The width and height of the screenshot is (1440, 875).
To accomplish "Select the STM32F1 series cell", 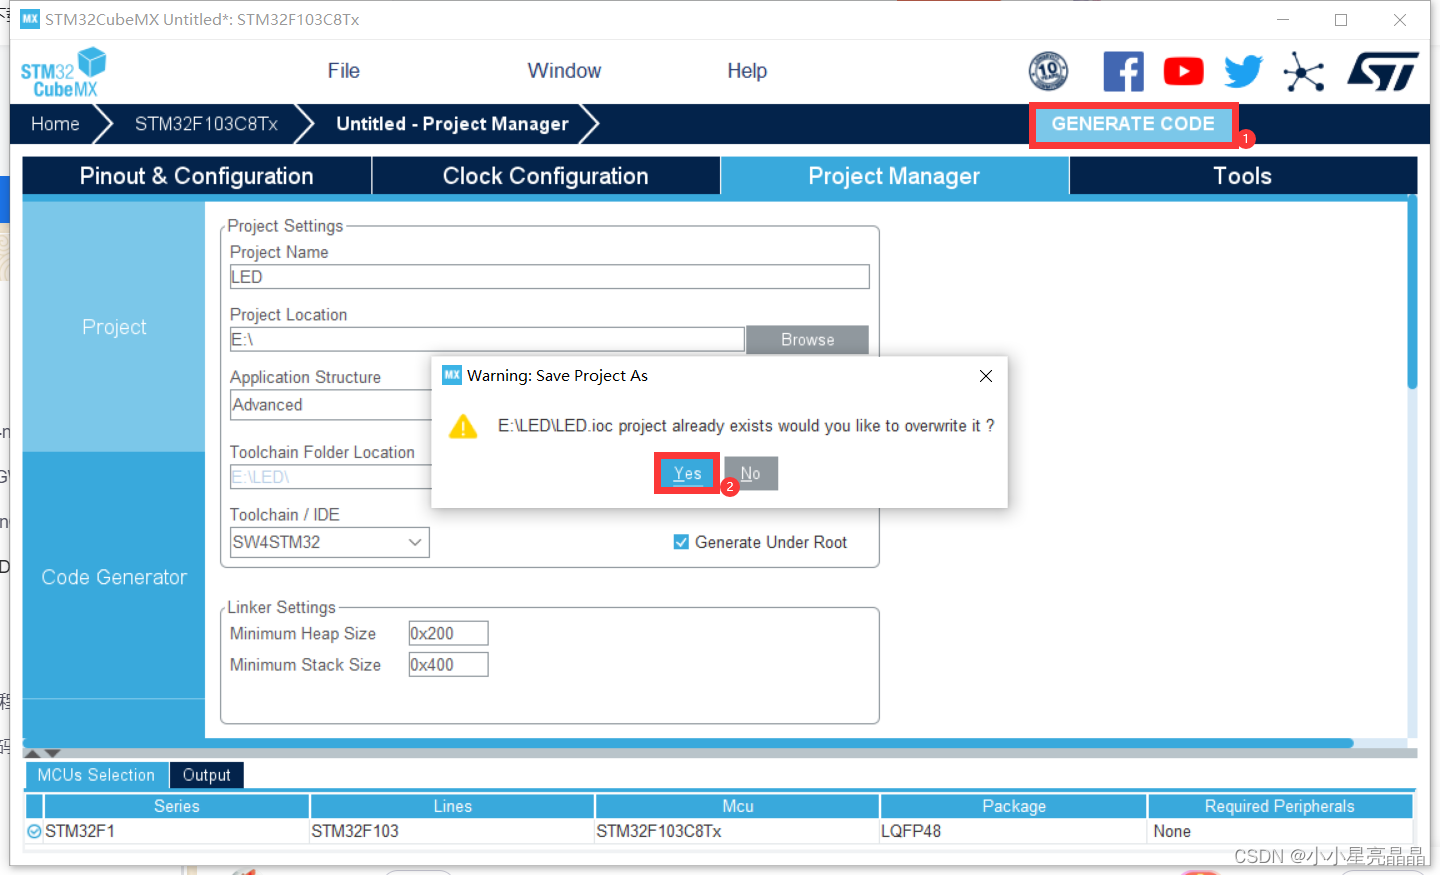I will [177, 831].
